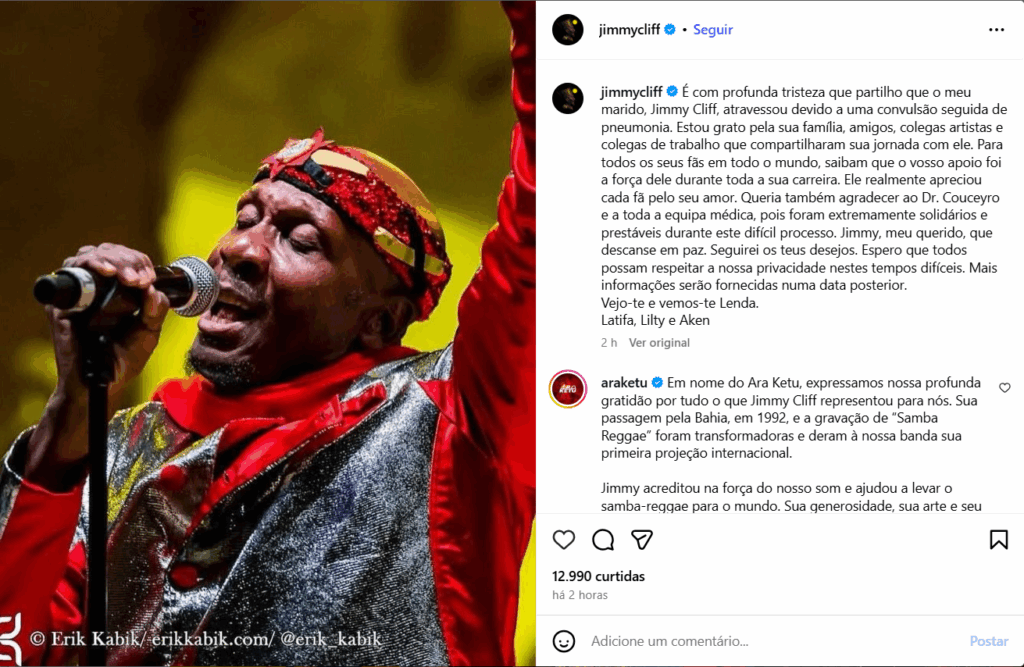Open comments via speech bubble icon
The height and width of the screenshot is (667, 1024).
603,540
